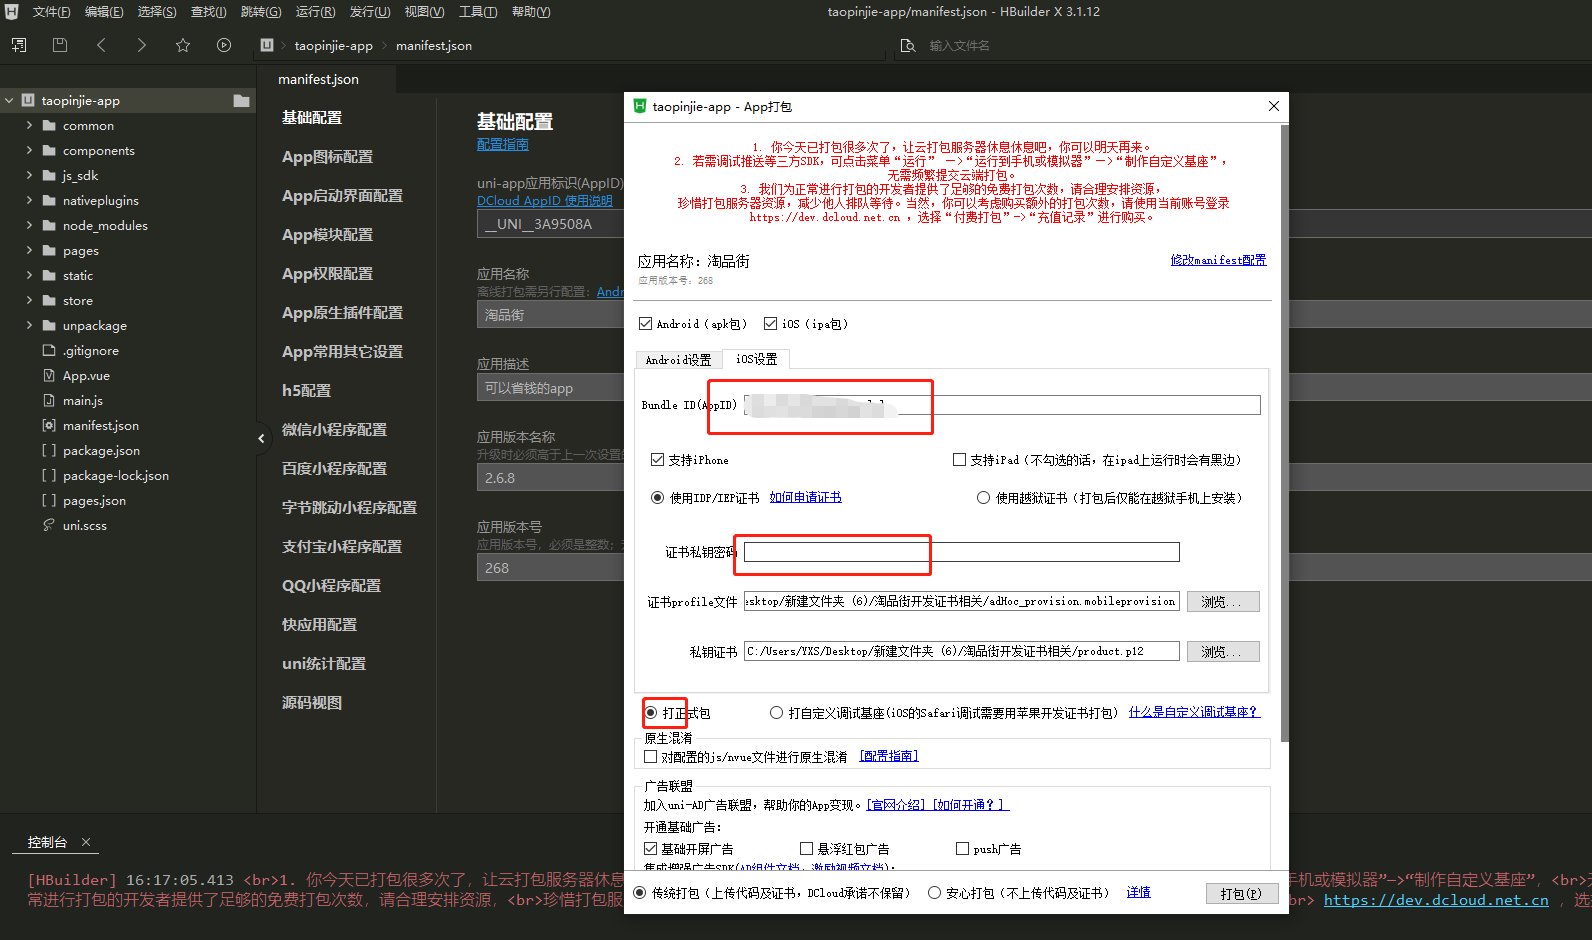This screenshot has width=1592, height=940.
Task: Select 打自定义调试基座 radio button
Action: (x=776, y=713)
